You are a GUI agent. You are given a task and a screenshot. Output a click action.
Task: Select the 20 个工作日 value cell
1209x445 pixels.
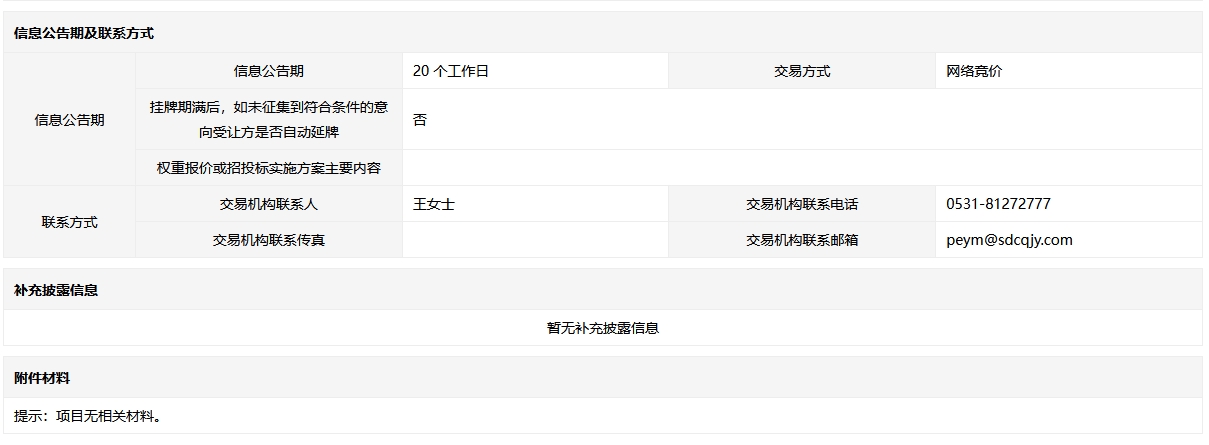pos(535,71)
